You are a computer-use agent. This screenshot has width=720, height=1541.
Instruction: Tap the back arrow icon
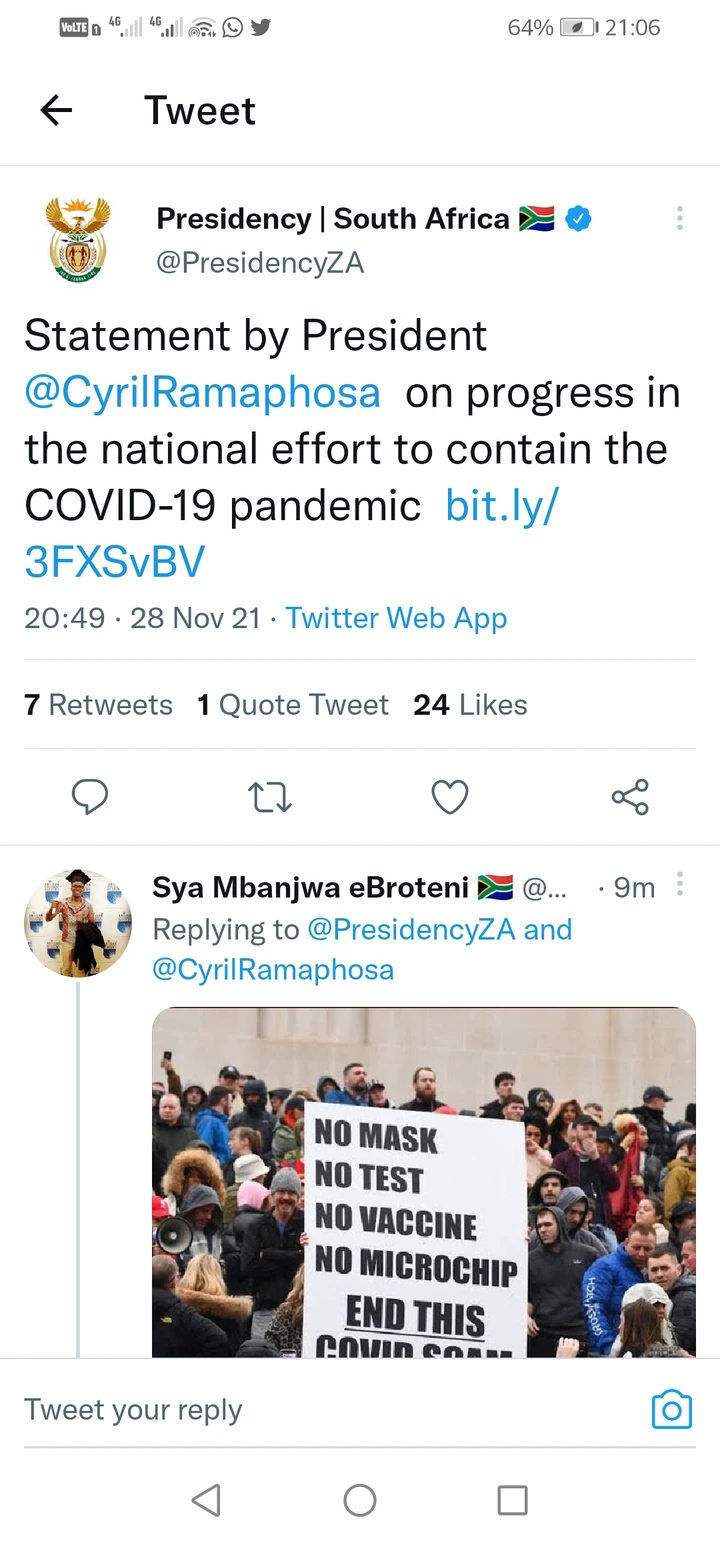point(57,110)
